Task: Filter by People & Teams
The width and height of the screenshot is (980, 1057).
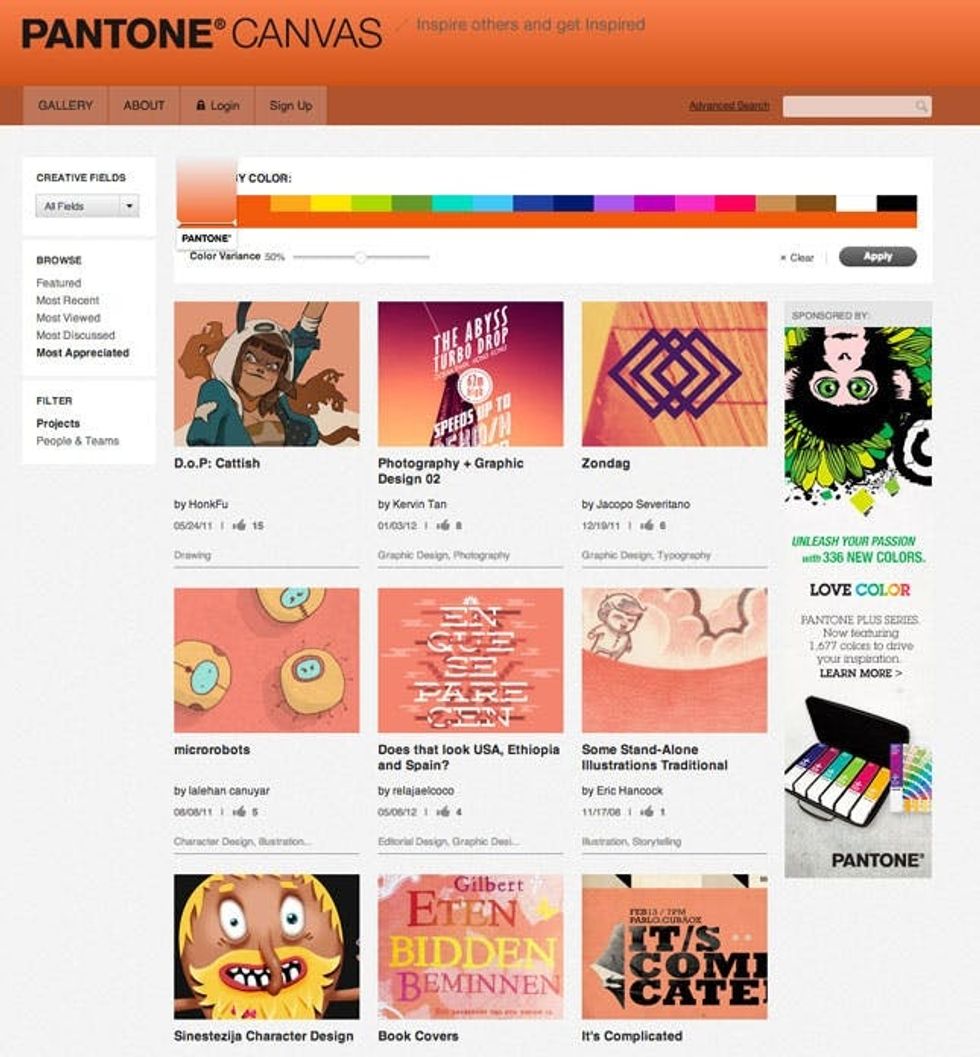Action: click(x=78, y=441)
